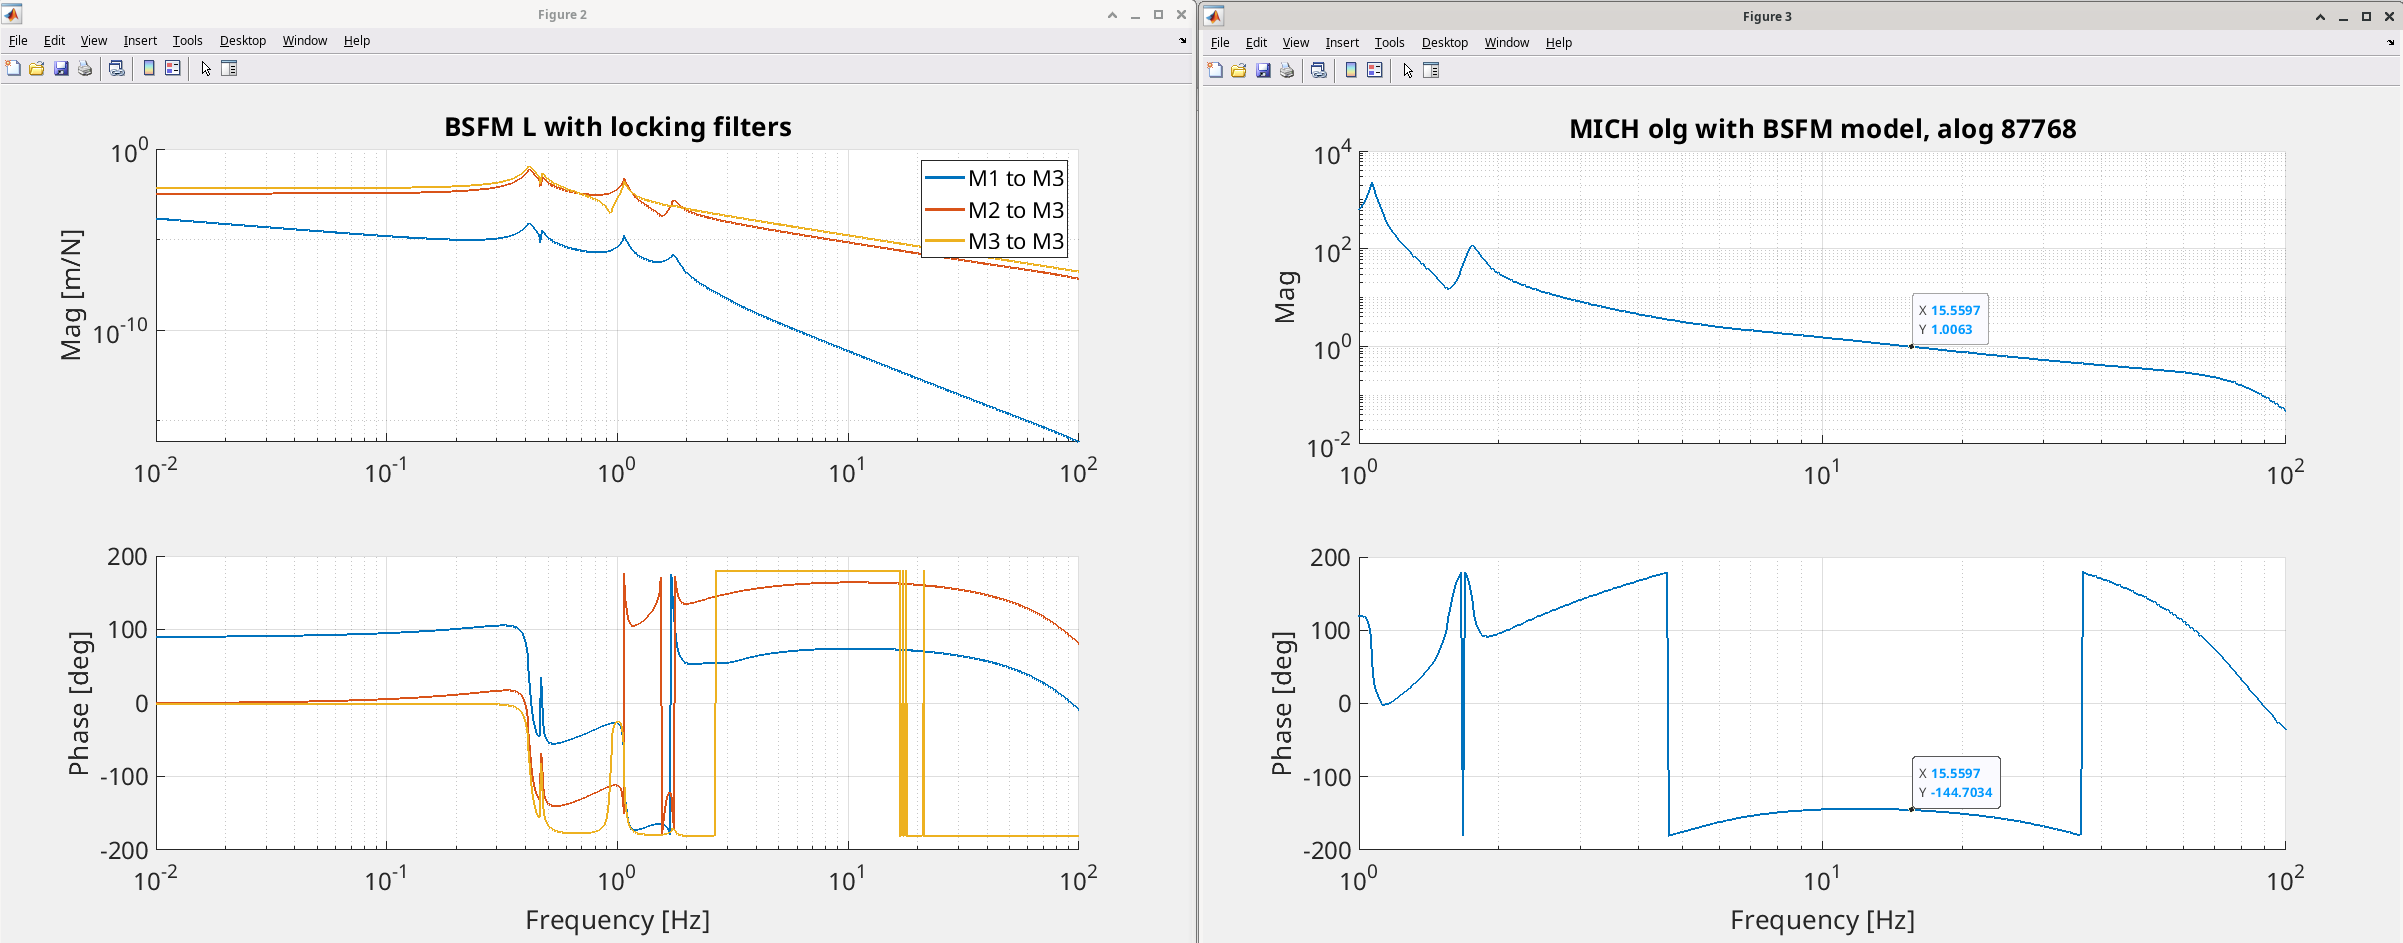
Task: Click the data tip showing Y 1.0063
Action: (1950, 320)
